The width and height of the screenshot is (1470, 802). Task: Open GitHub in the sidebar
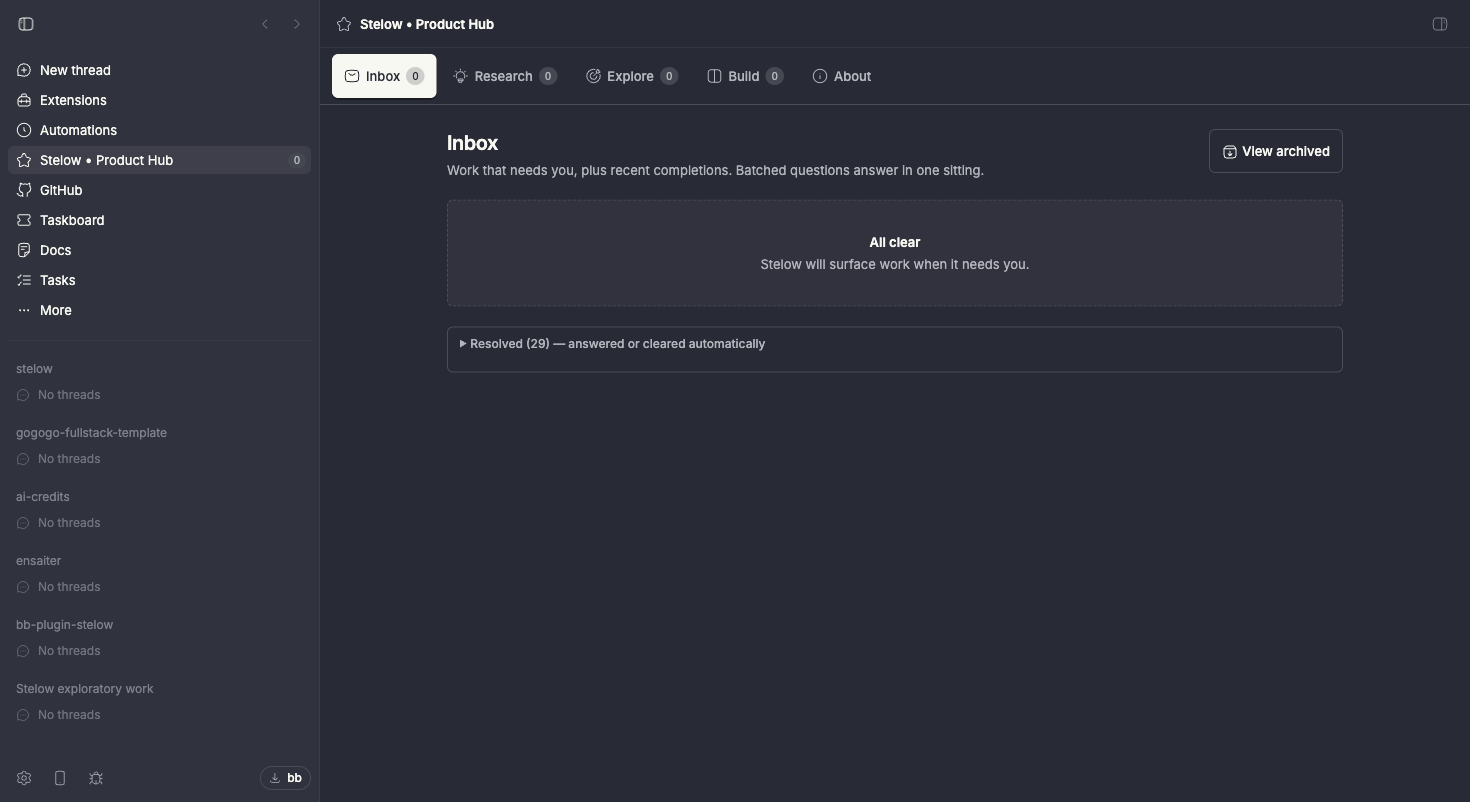160,190
